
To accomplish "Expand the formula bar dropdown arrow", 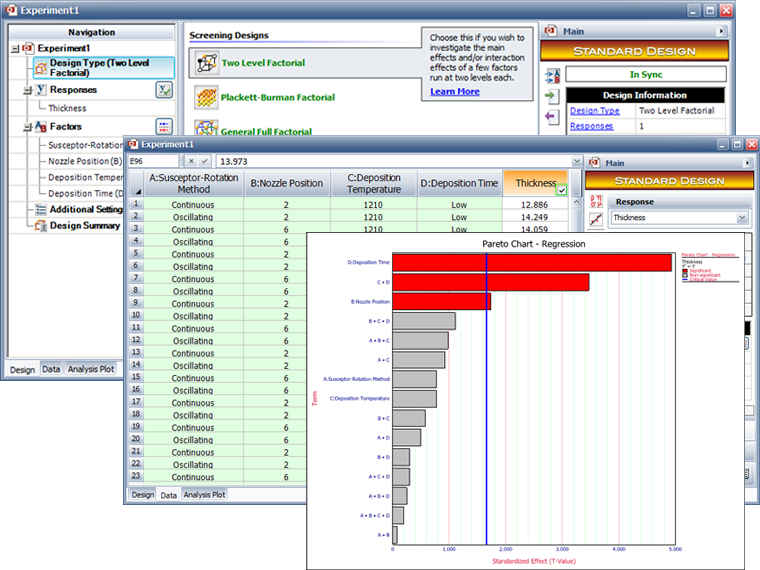I will (575, 161).
